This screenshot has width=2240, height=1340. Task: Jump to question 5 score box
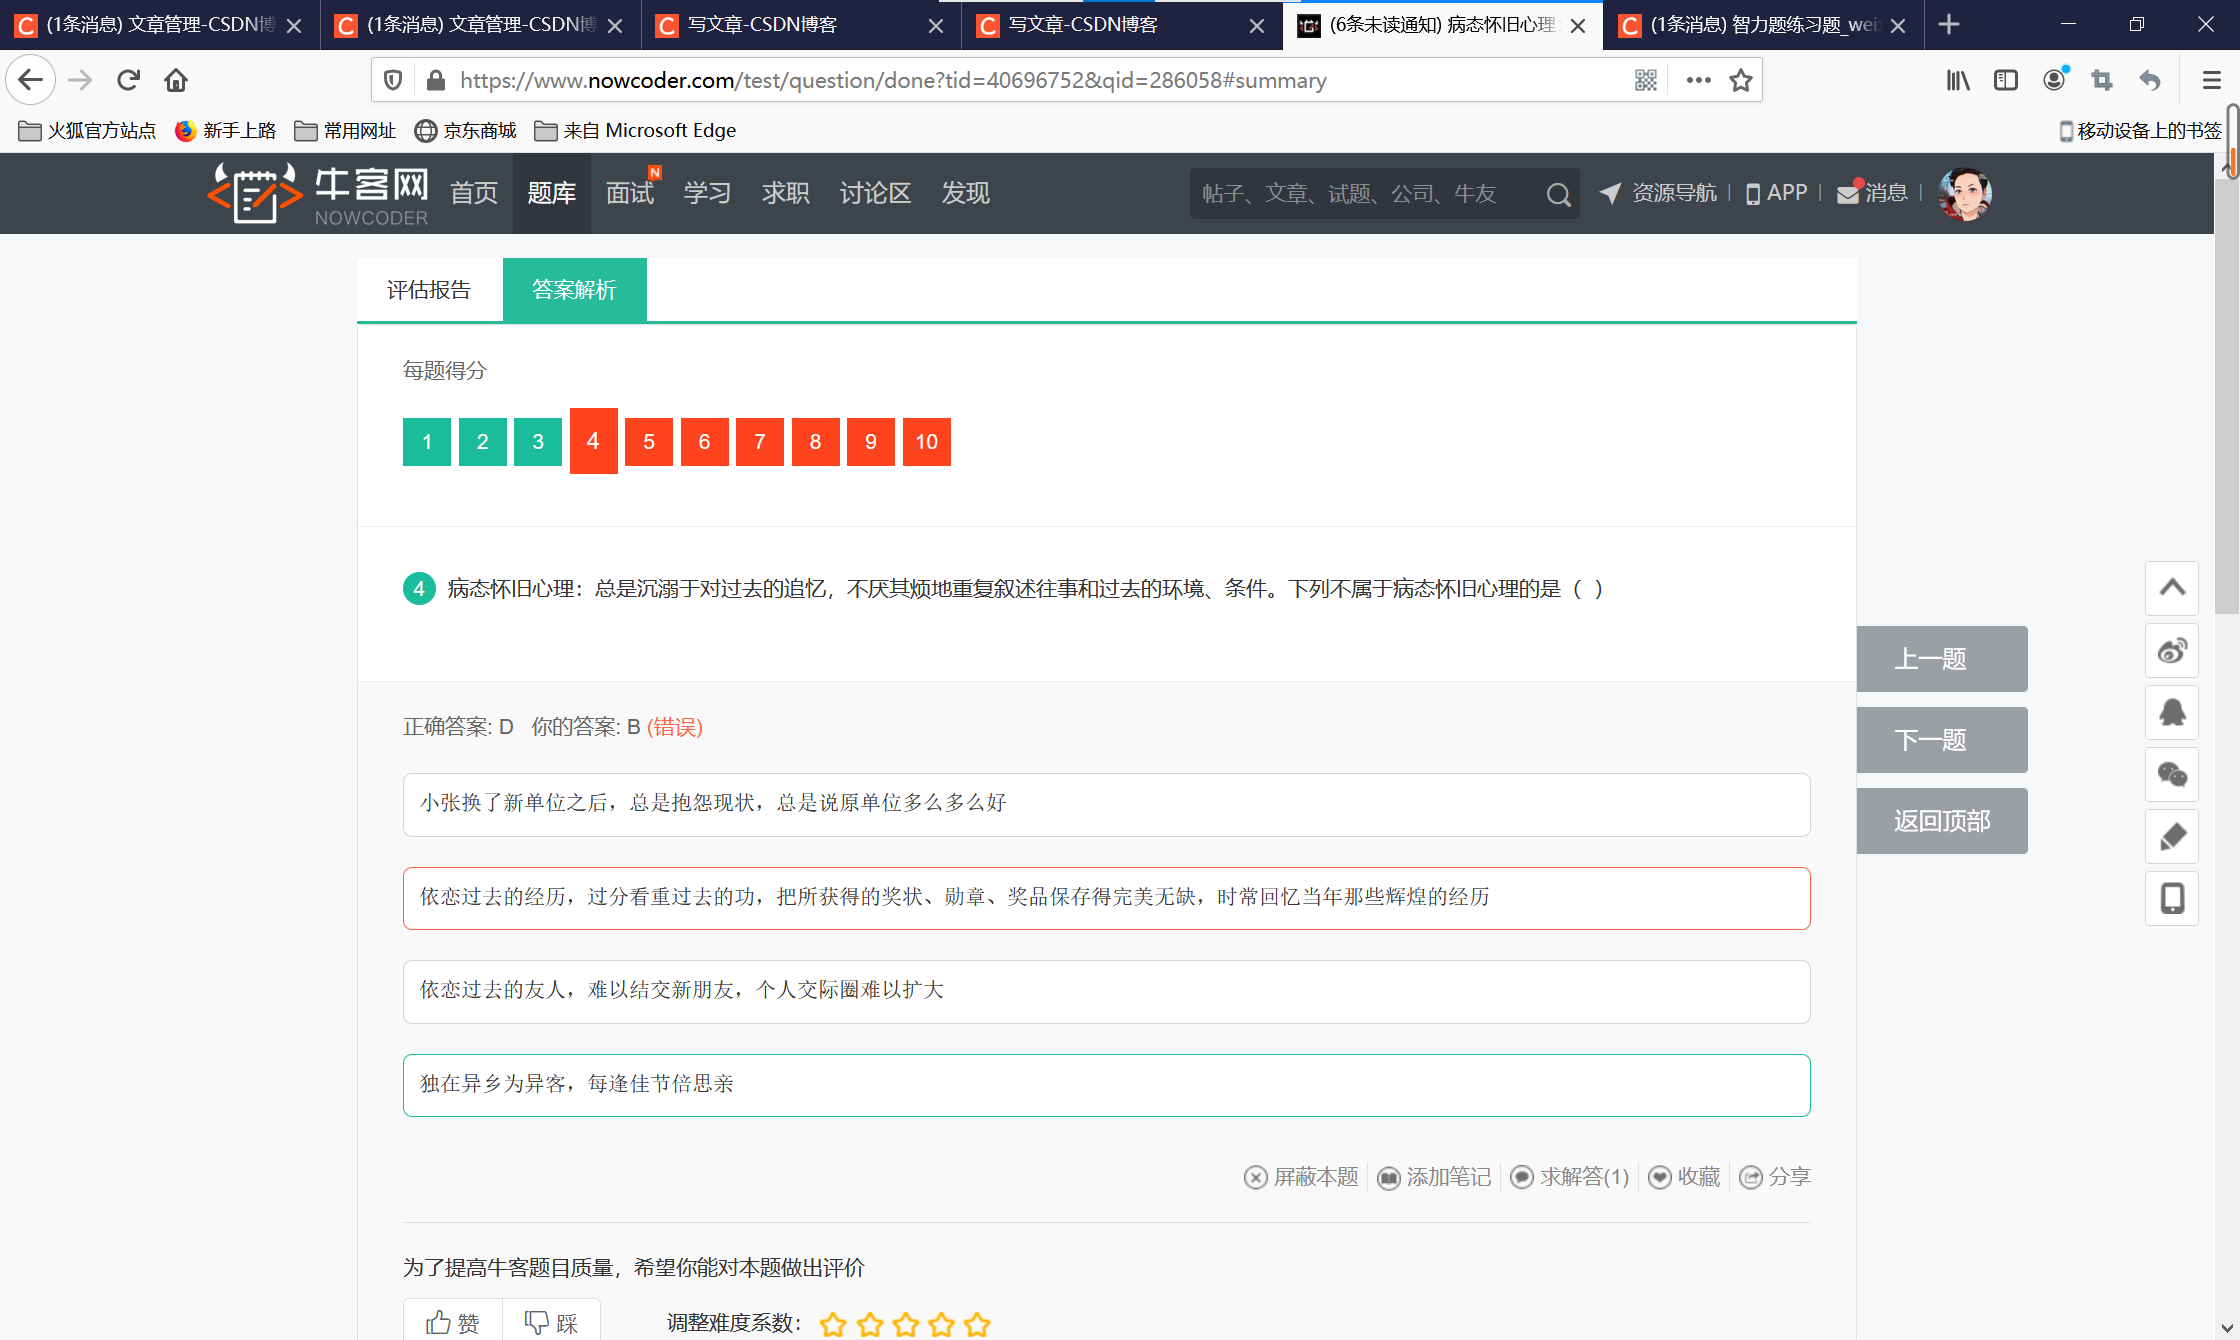tap(649, 442)
